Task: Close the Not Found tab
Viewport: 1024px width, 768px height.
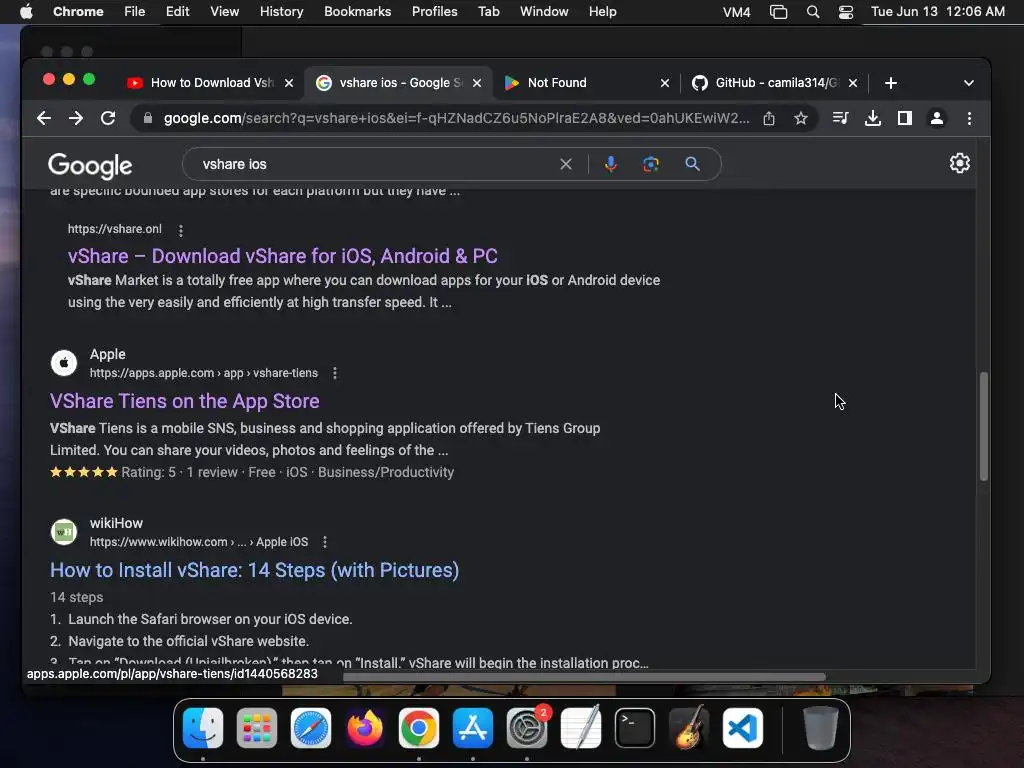Action: (665, 83)
